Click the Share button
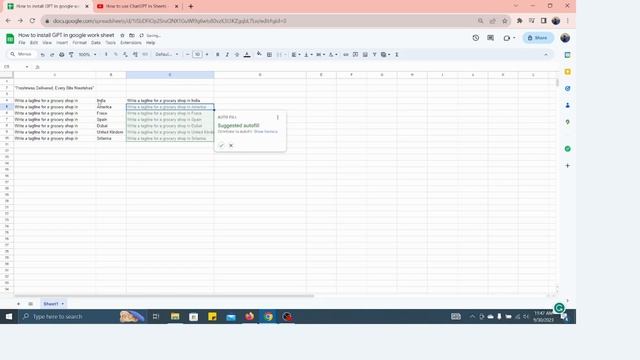 coord(538,38)
